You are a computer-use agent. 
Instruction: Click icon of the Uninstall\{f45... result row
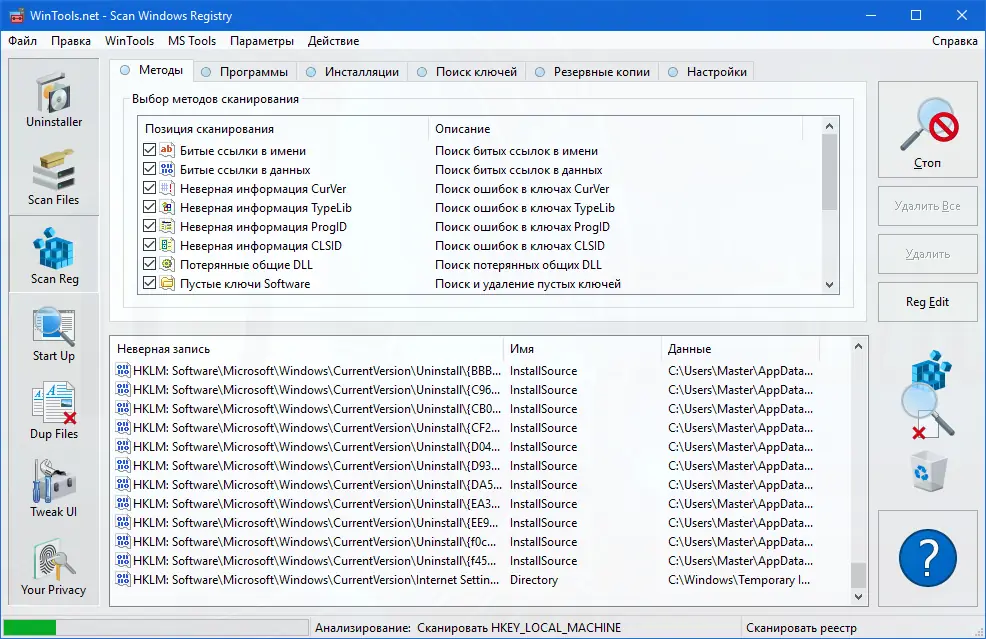point(123,560)
